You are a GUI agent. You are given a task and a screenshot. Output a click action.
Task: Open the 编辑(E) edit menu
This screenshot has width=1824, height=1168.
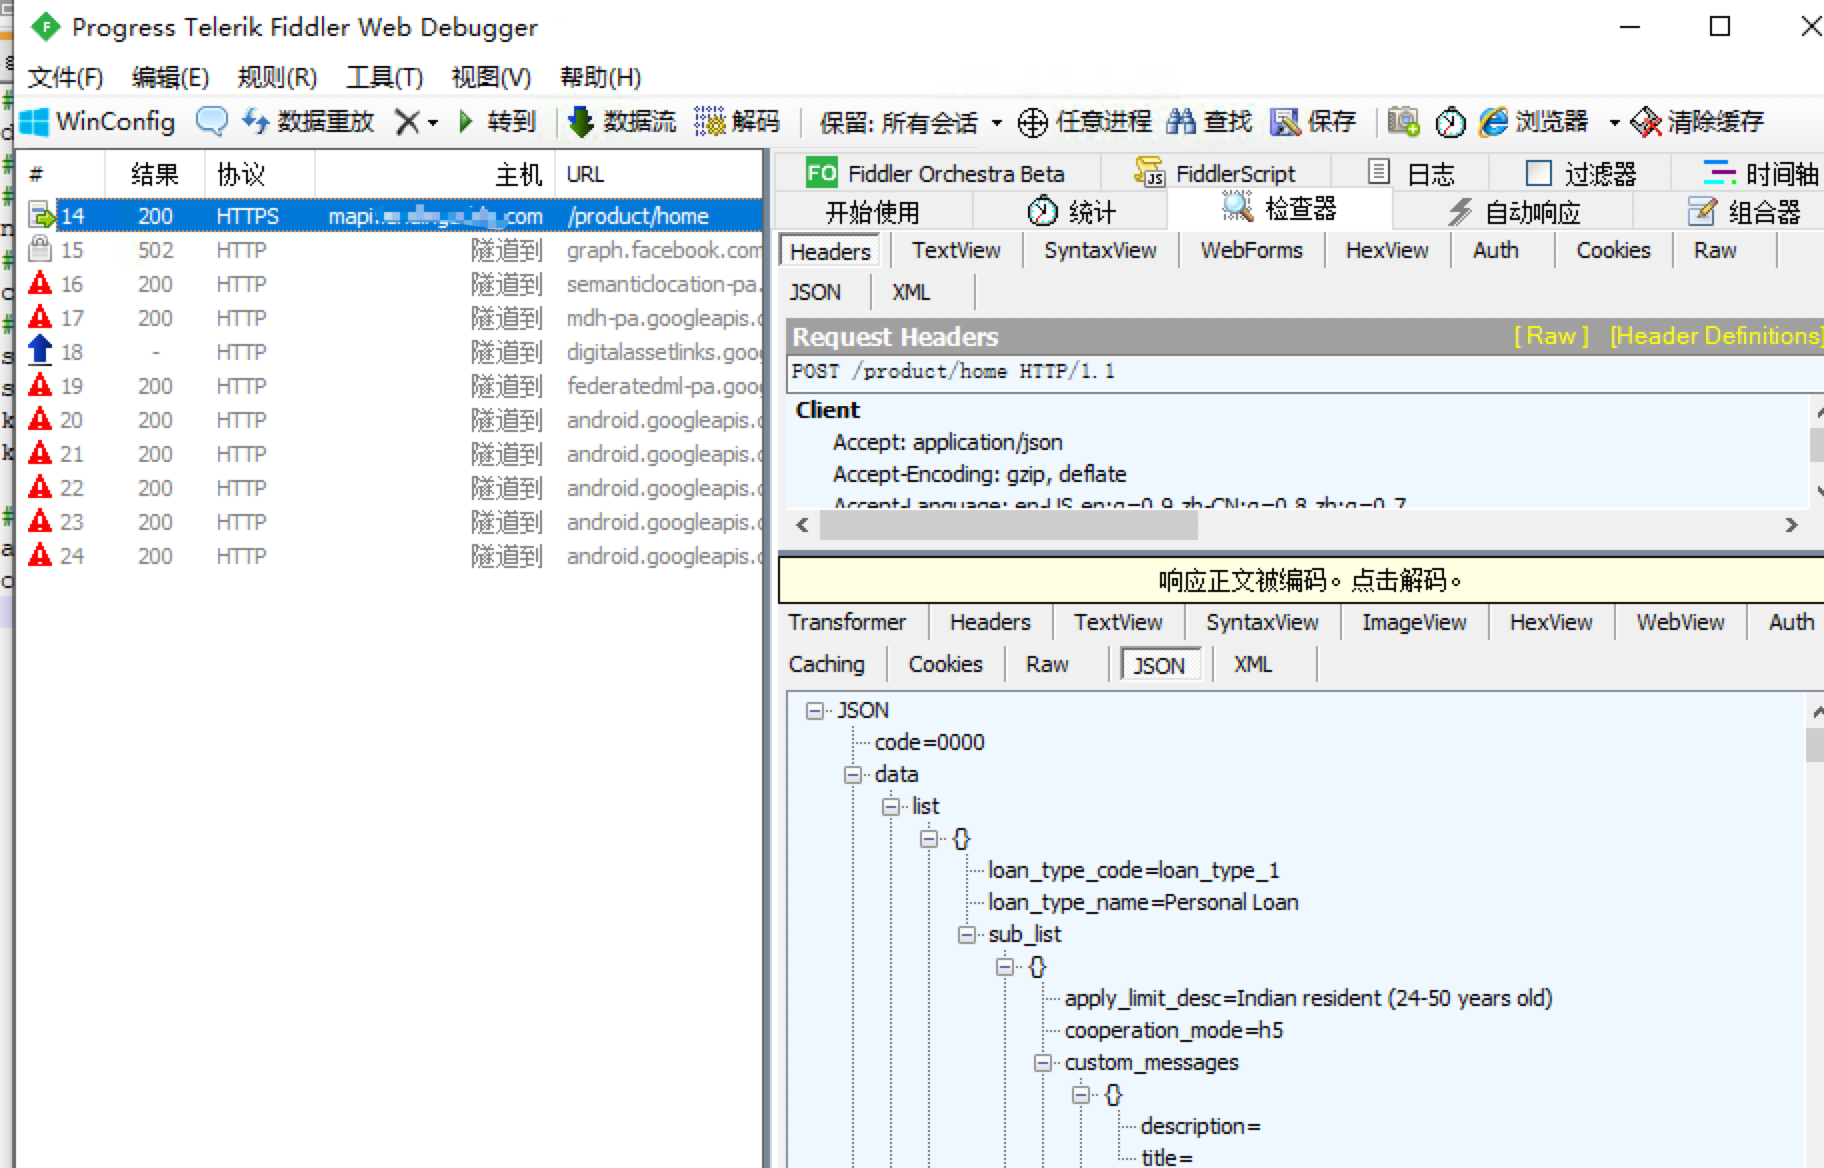(x=170, y=77)
